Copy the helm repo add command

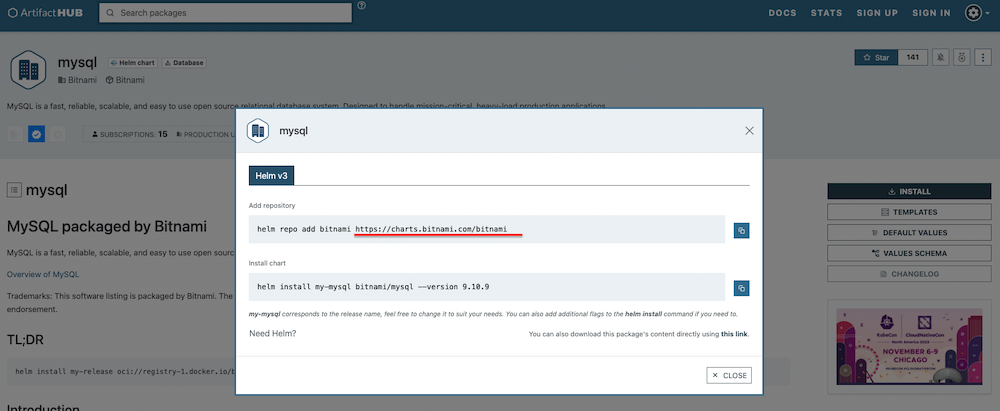pos(742,230)
